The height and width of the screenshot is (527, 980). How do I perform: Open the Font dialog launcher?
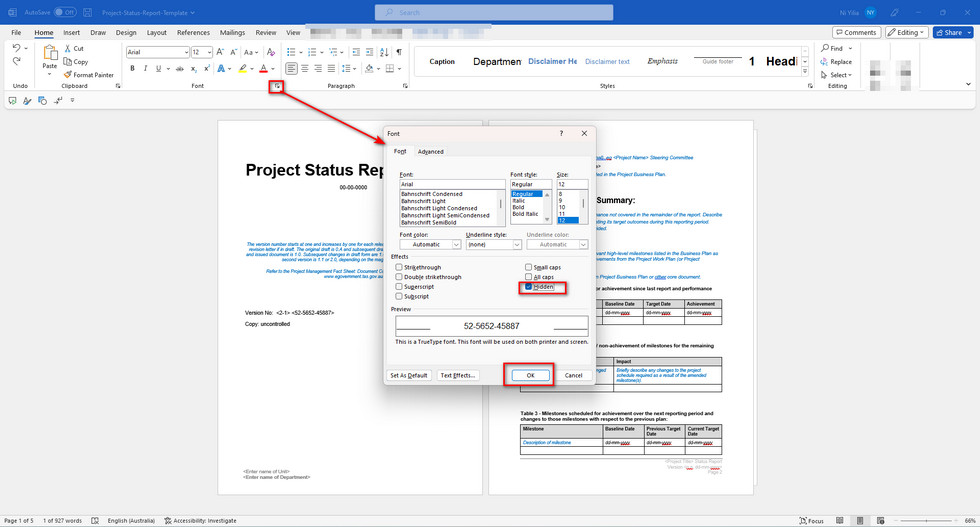click(x=276, y=87)
